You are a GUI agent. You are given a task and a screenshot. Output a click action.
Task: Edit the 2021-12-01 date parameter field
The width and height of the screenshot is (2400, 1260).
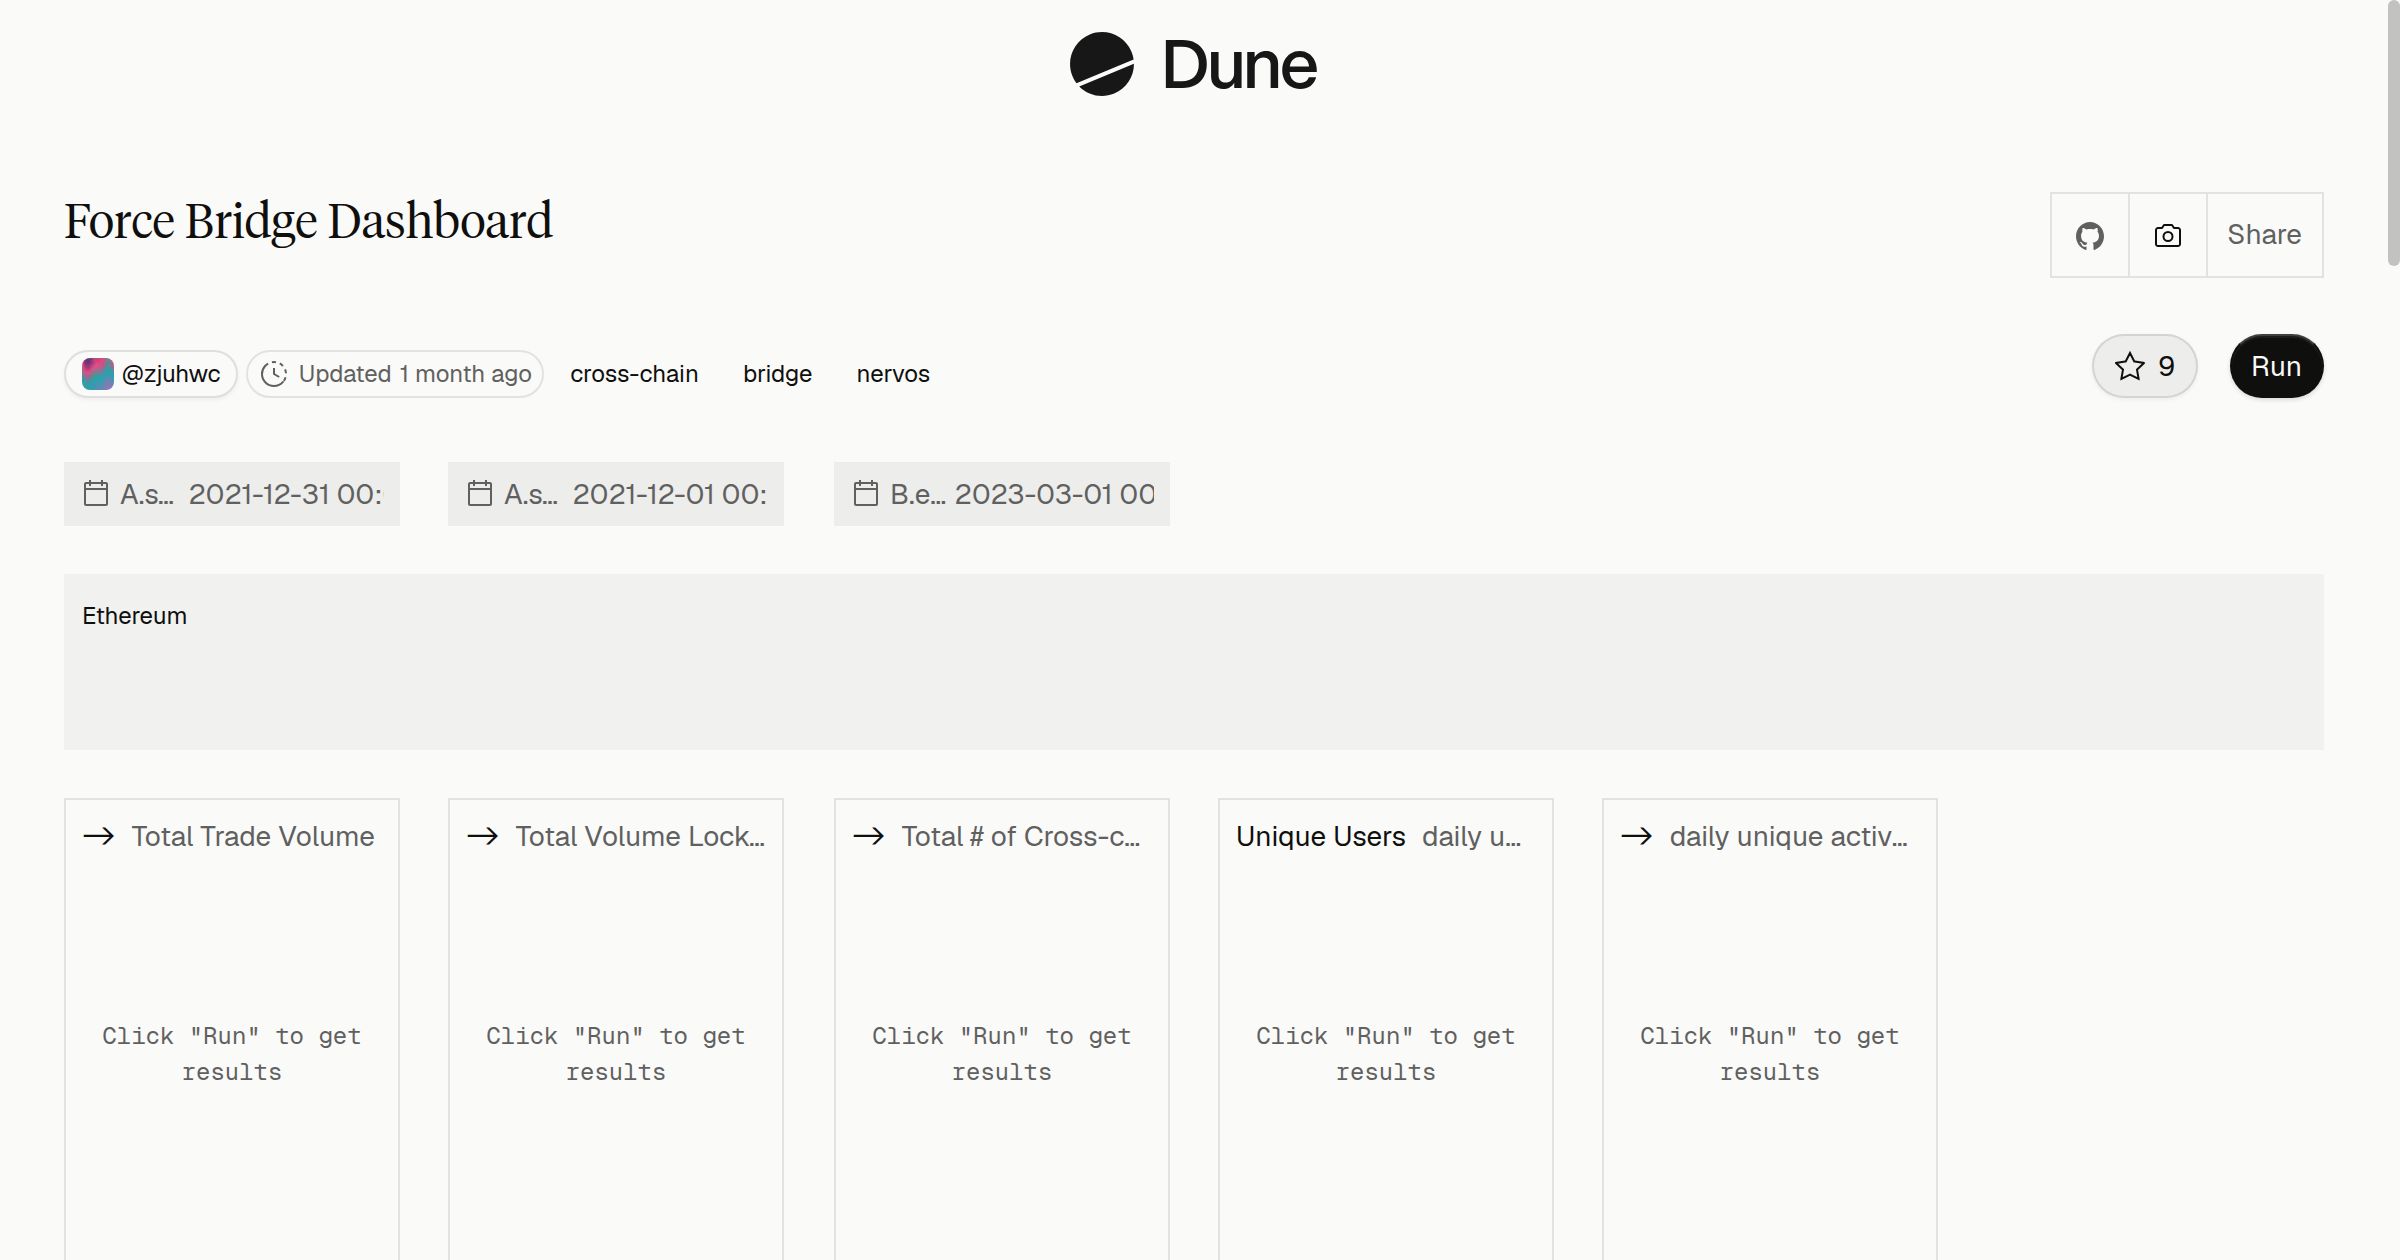pyautogui.click(x=616, y=494)
